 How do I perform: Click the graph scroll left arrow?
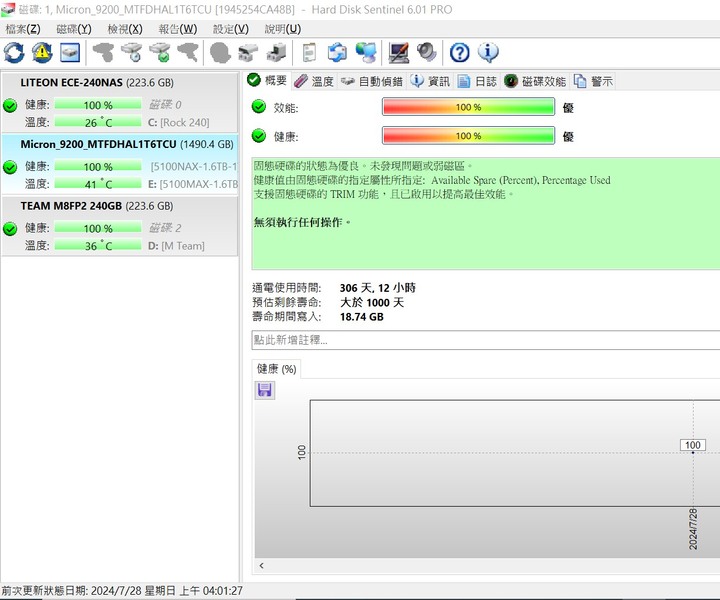261,566
